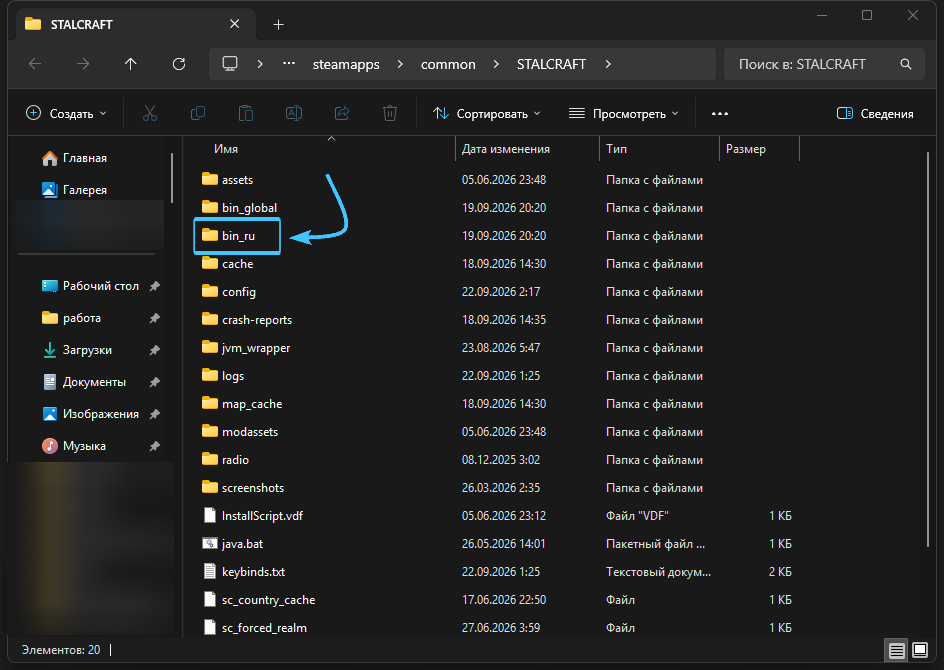This screenshot has height=670, width=944.
Task: Navigate to steamapps in the address bar
Action: 346,64
